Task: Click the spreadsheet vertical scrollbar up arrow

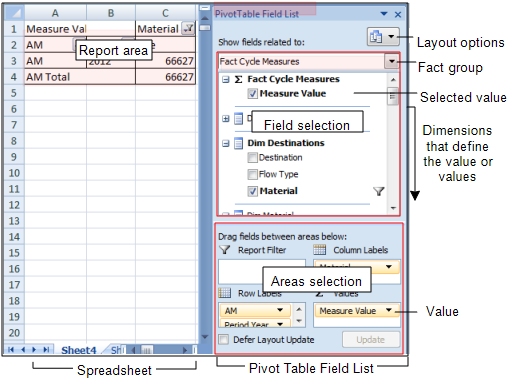Action: point(205,18)
